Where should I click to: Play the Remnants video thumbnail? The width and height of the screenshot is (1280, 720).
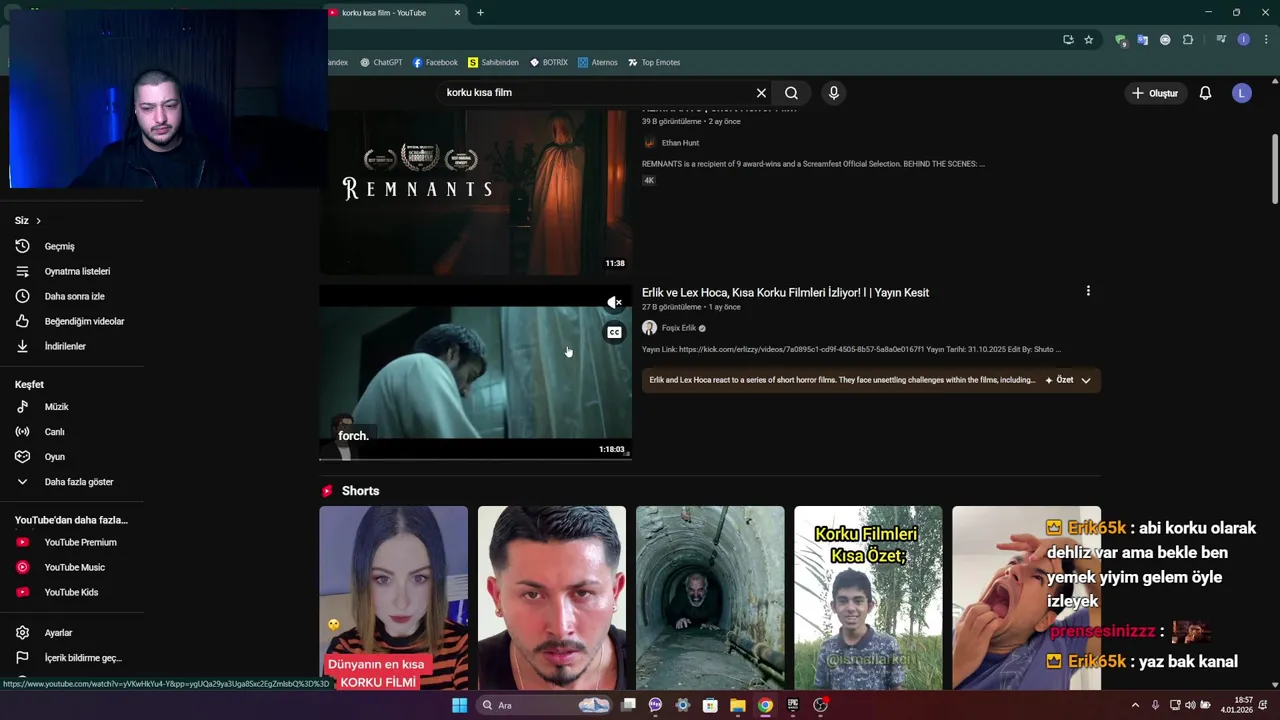coord(475,192)
